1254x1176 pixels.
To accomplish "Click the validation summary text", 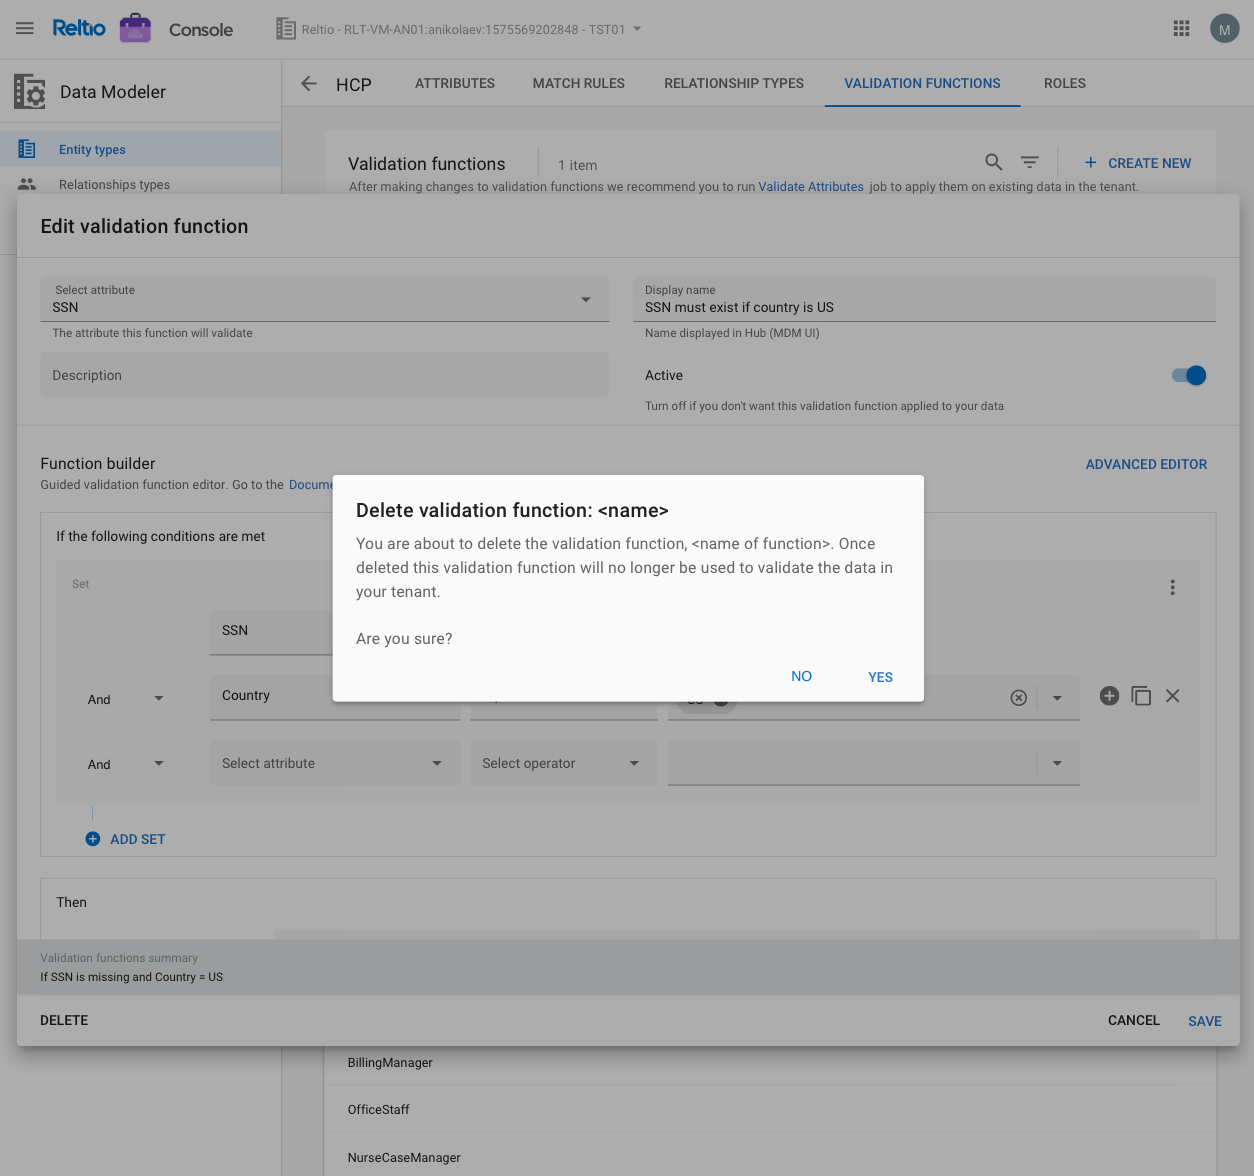I will pyautogui.click(x=132, y=977).
